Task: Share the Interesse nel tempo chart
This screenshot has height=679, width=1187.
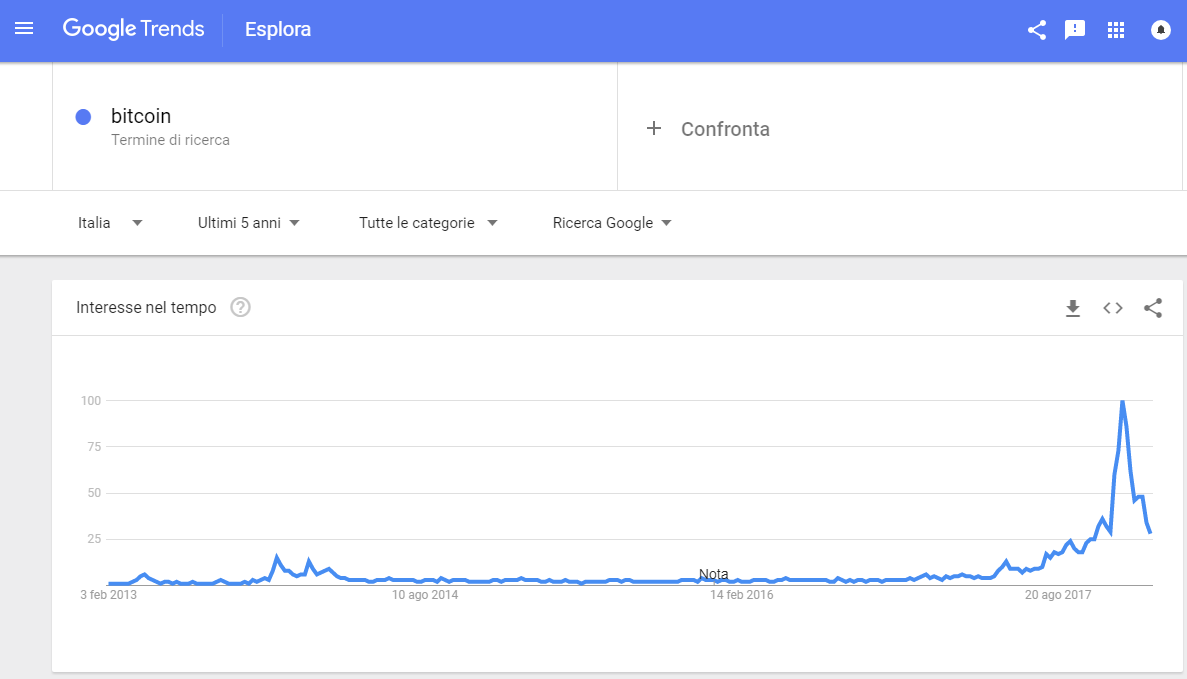Action: 1152,308
